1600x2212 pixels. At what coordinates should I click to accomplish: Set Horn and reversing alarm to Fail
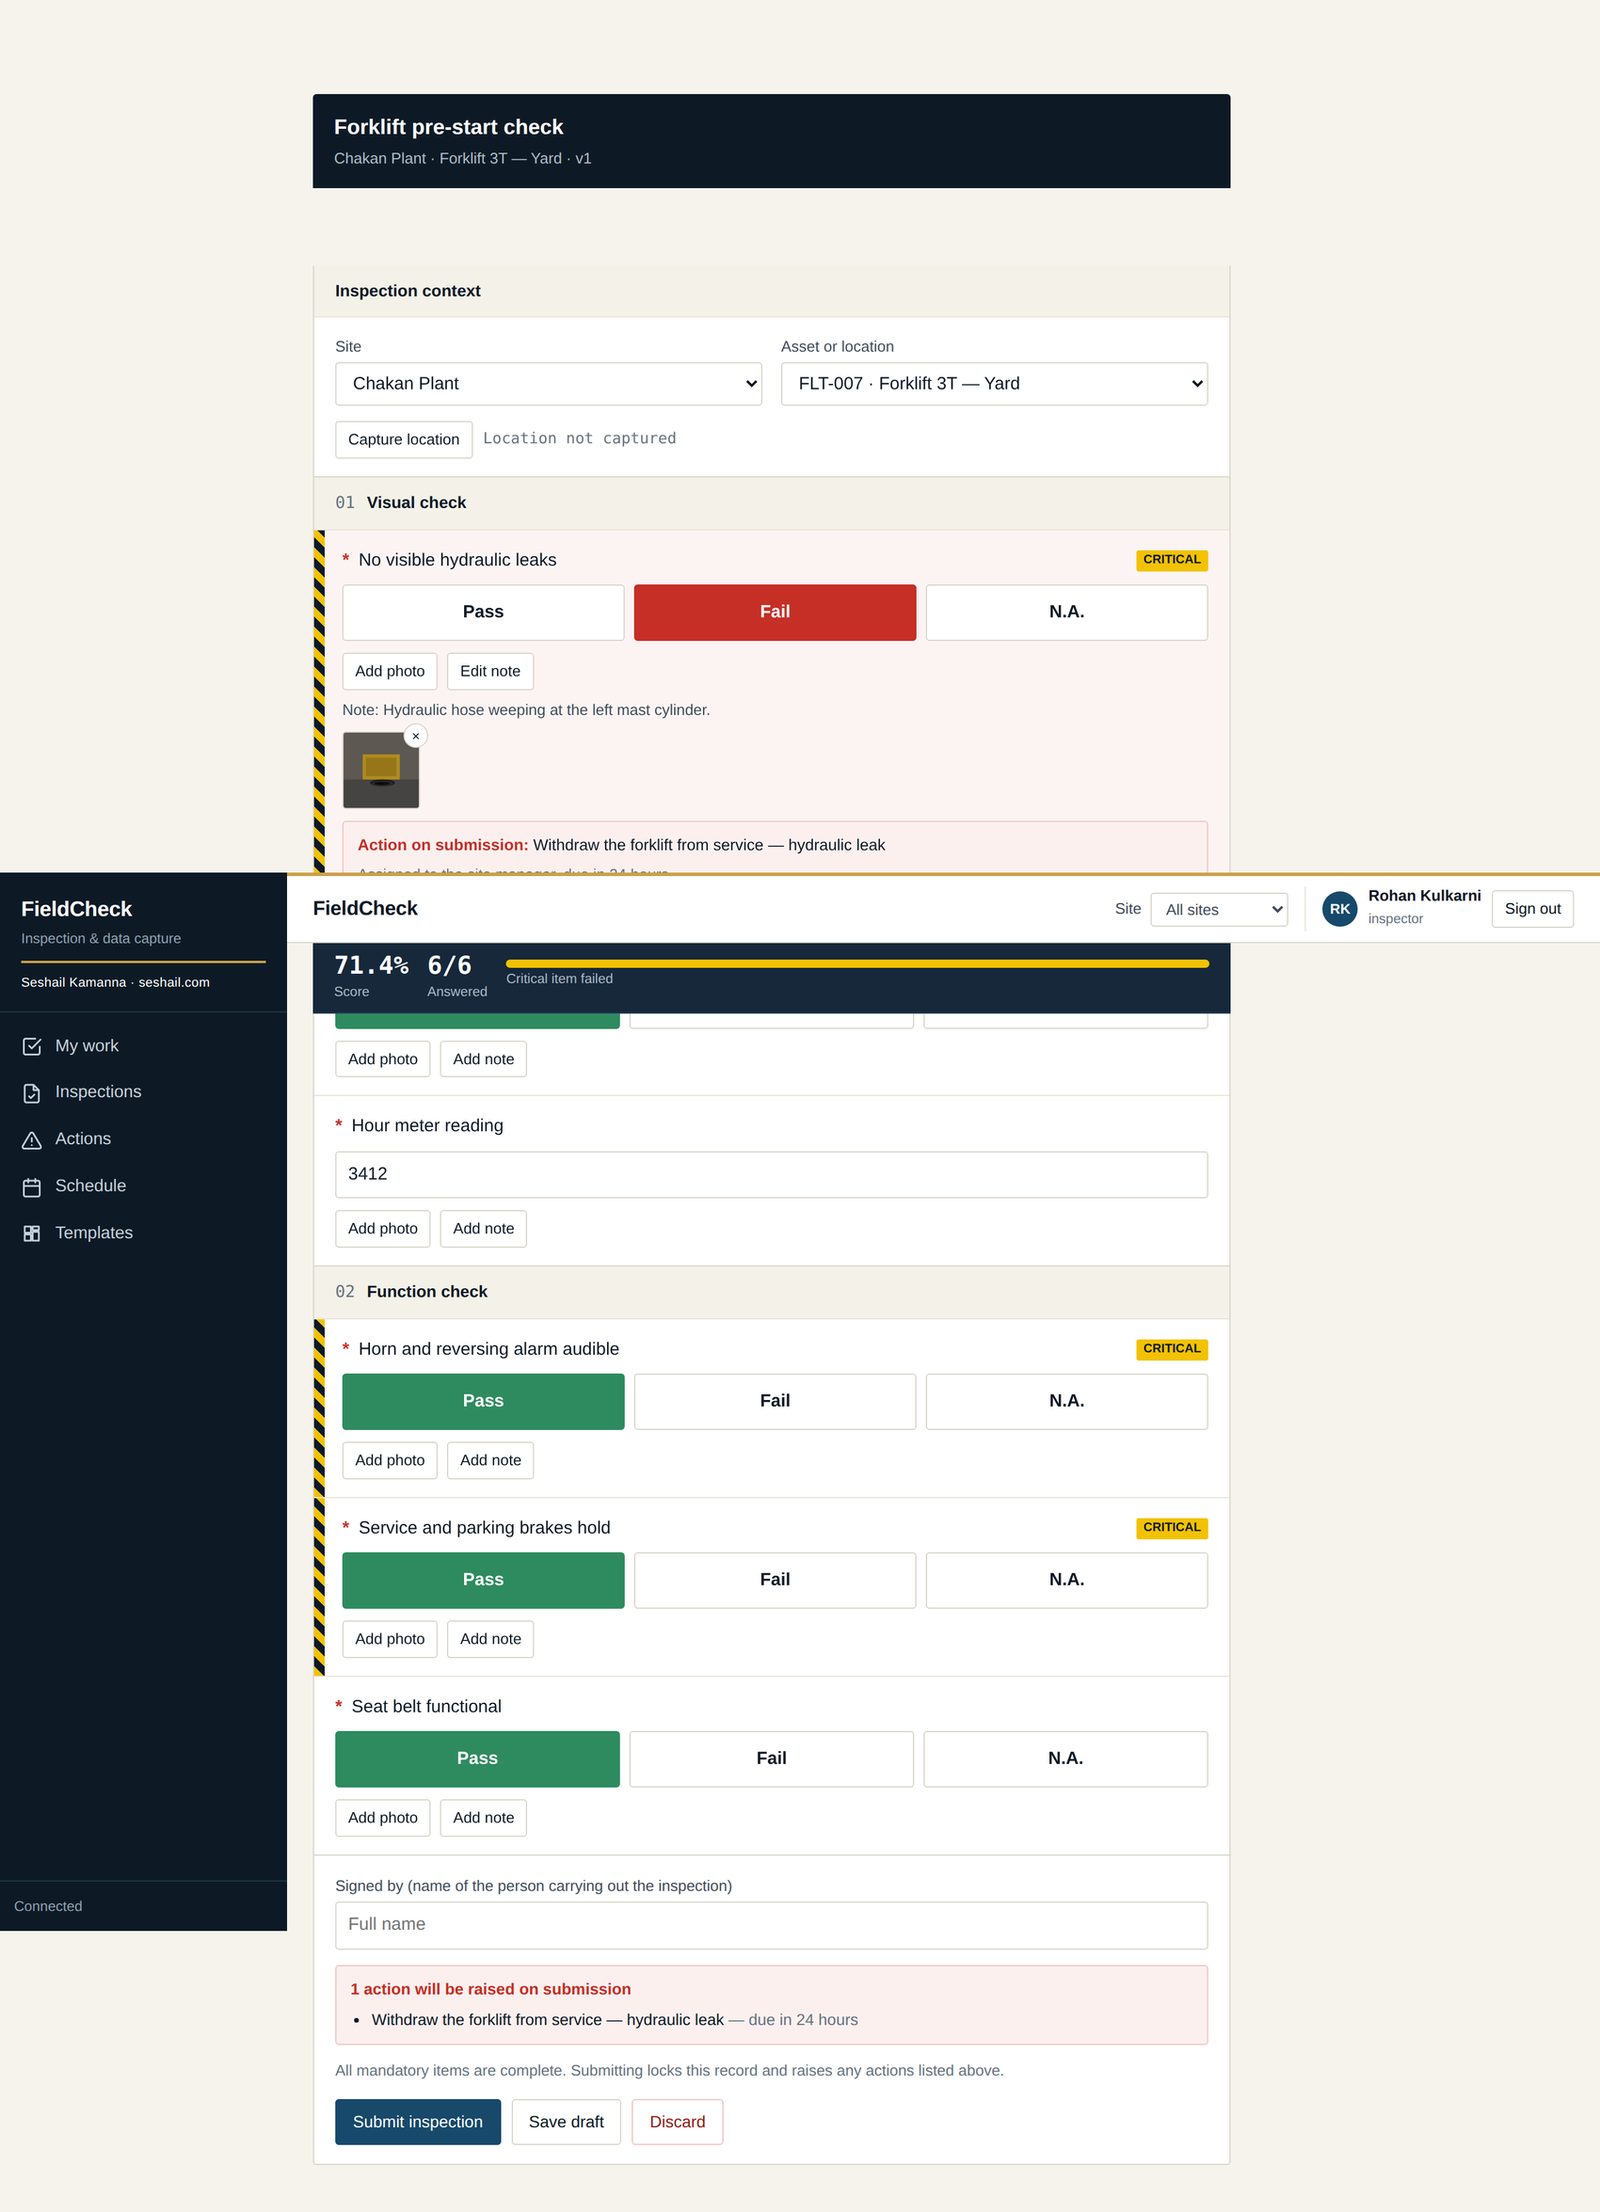tap(775, 1401)
